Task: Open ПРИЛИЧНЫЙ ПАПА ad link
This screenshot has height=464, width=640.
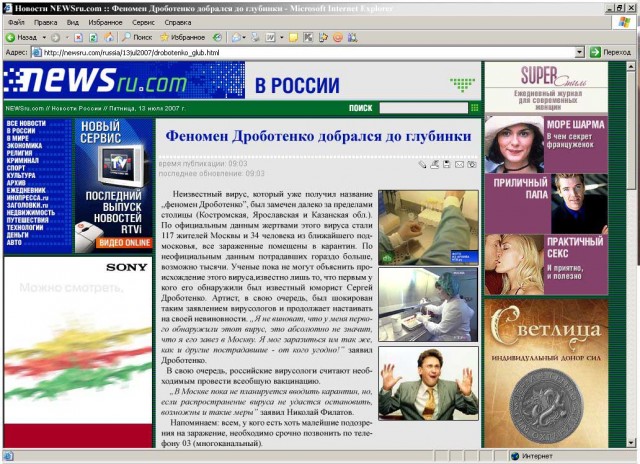Action: point(546,203)
